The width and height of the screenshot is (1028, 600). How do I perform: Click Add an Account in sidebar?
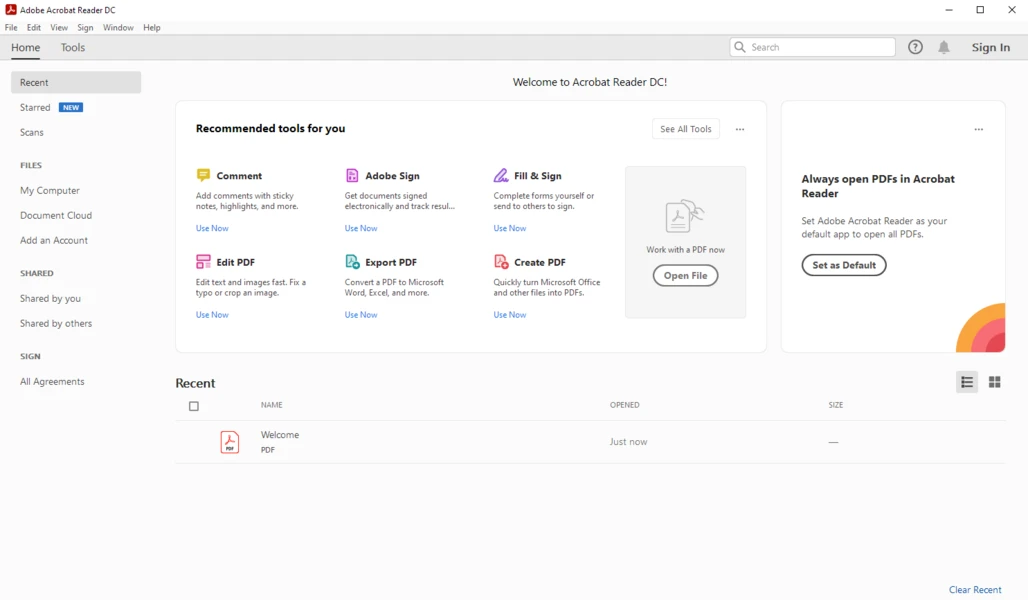tap(54, 240)
